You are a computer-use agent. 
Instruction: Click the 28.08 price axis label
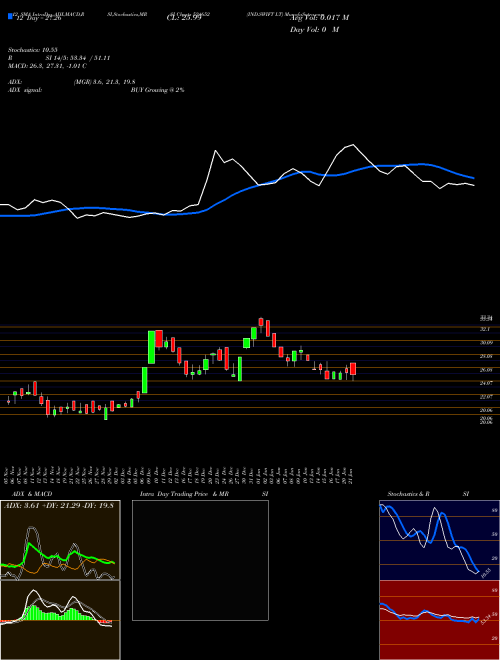(486, 356)
